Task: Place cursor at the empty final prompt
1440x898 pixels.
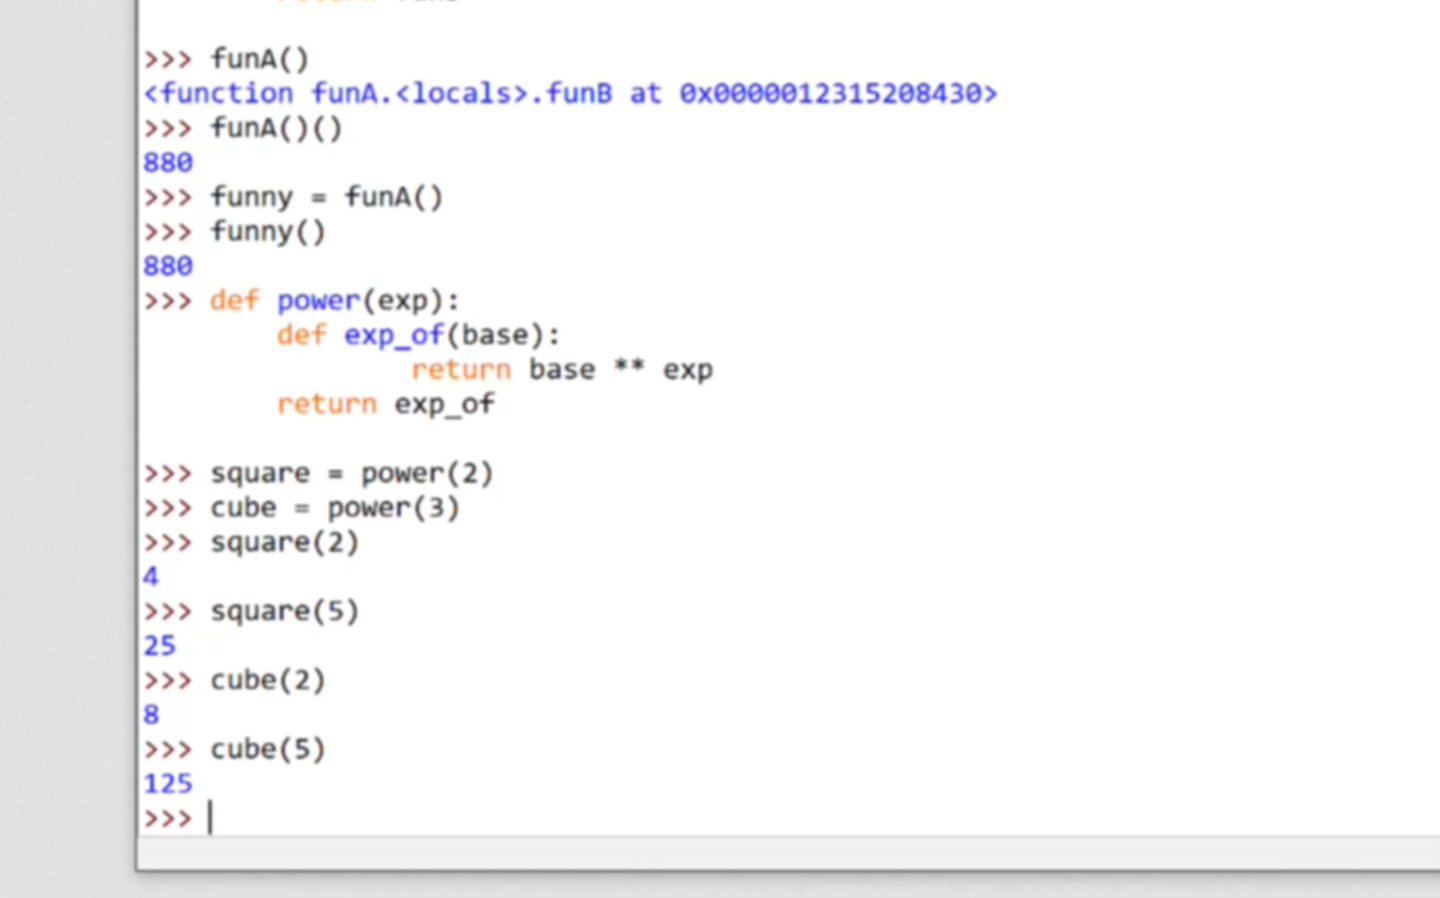Action: coord(212,818)
